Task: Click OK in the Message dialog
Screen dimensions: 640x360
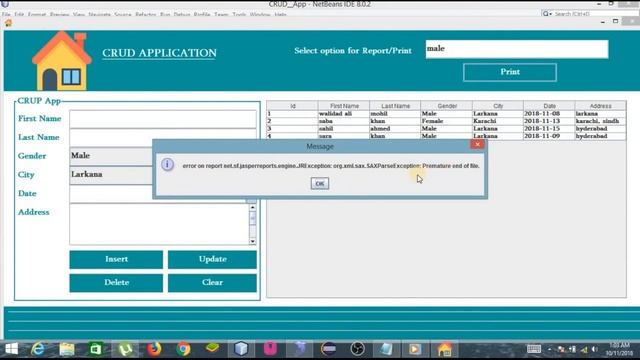Action: [320, 184]
